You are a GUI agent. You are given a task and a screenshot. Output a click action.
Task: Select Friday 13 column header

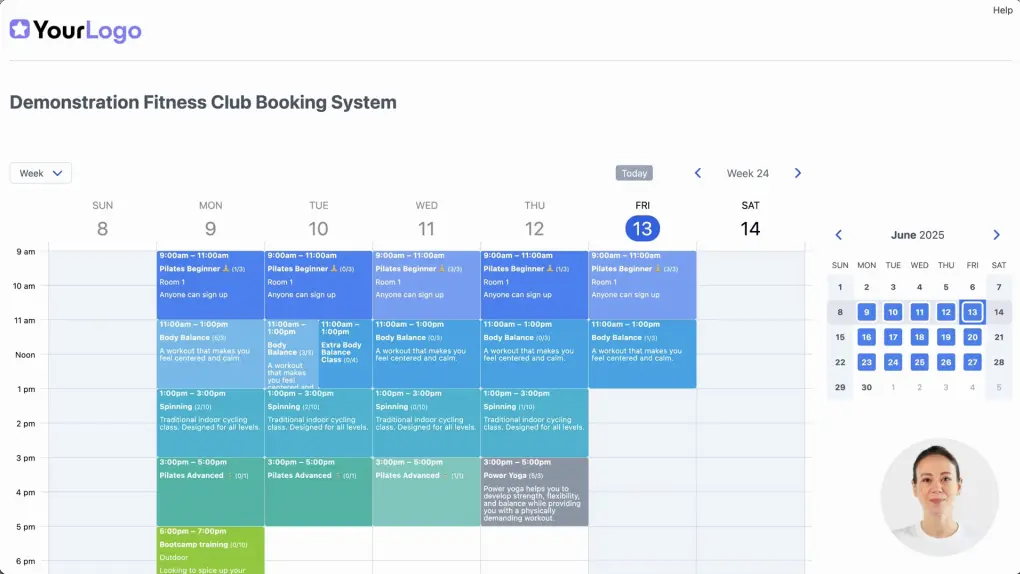pos(642,222)
